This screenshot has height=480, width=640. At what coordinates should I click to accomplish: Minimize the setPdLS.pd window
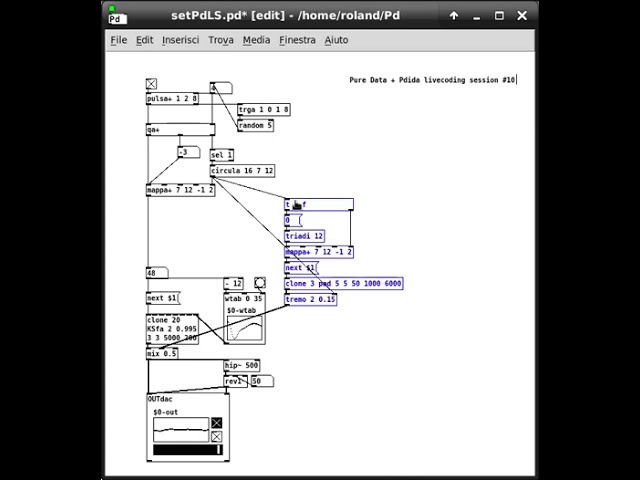pos(477,16)
